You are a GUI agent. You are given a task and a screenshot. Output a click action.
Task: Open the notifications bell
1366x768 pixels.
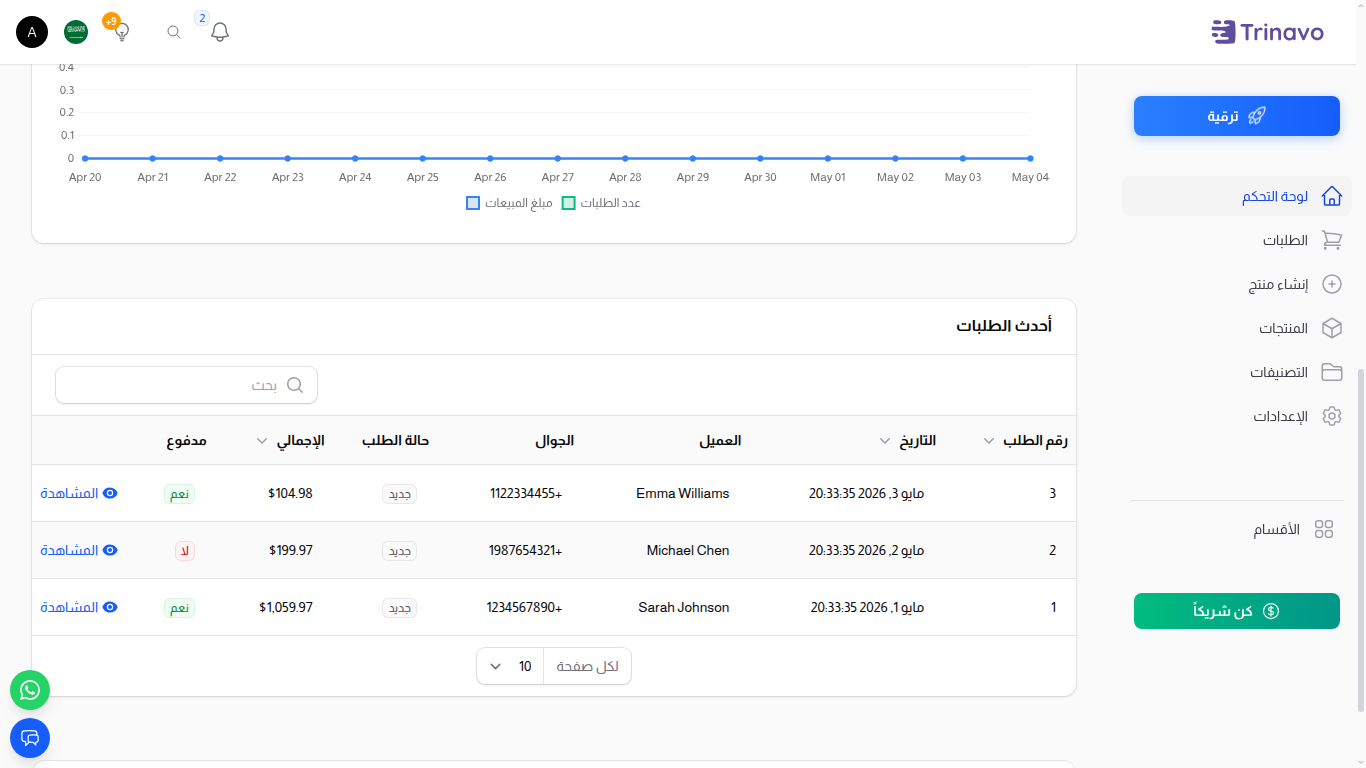click(x=220, y=32)
